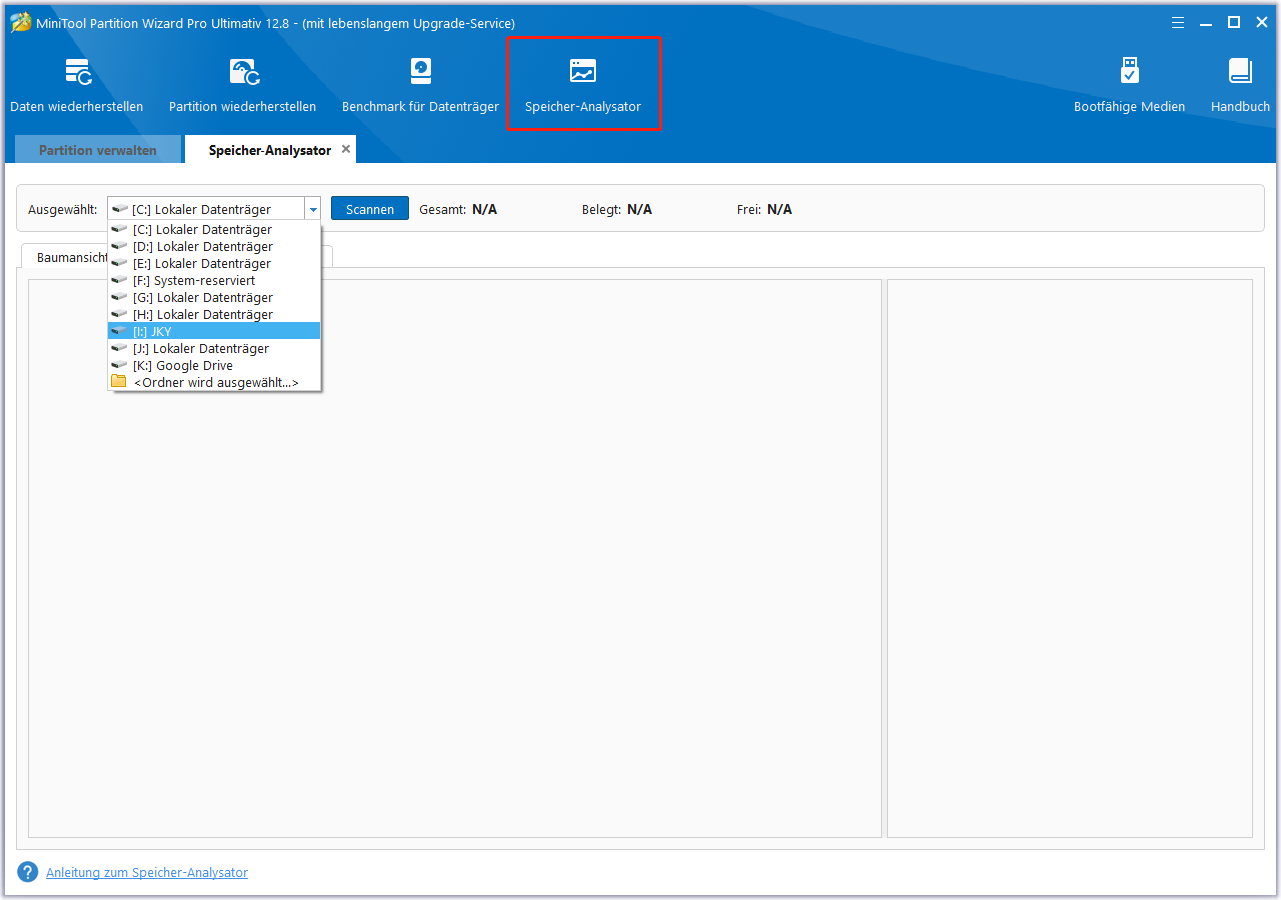Screen dimensions: 1281x900
Task: Click the help question mark icon
Action: (28, 872)
